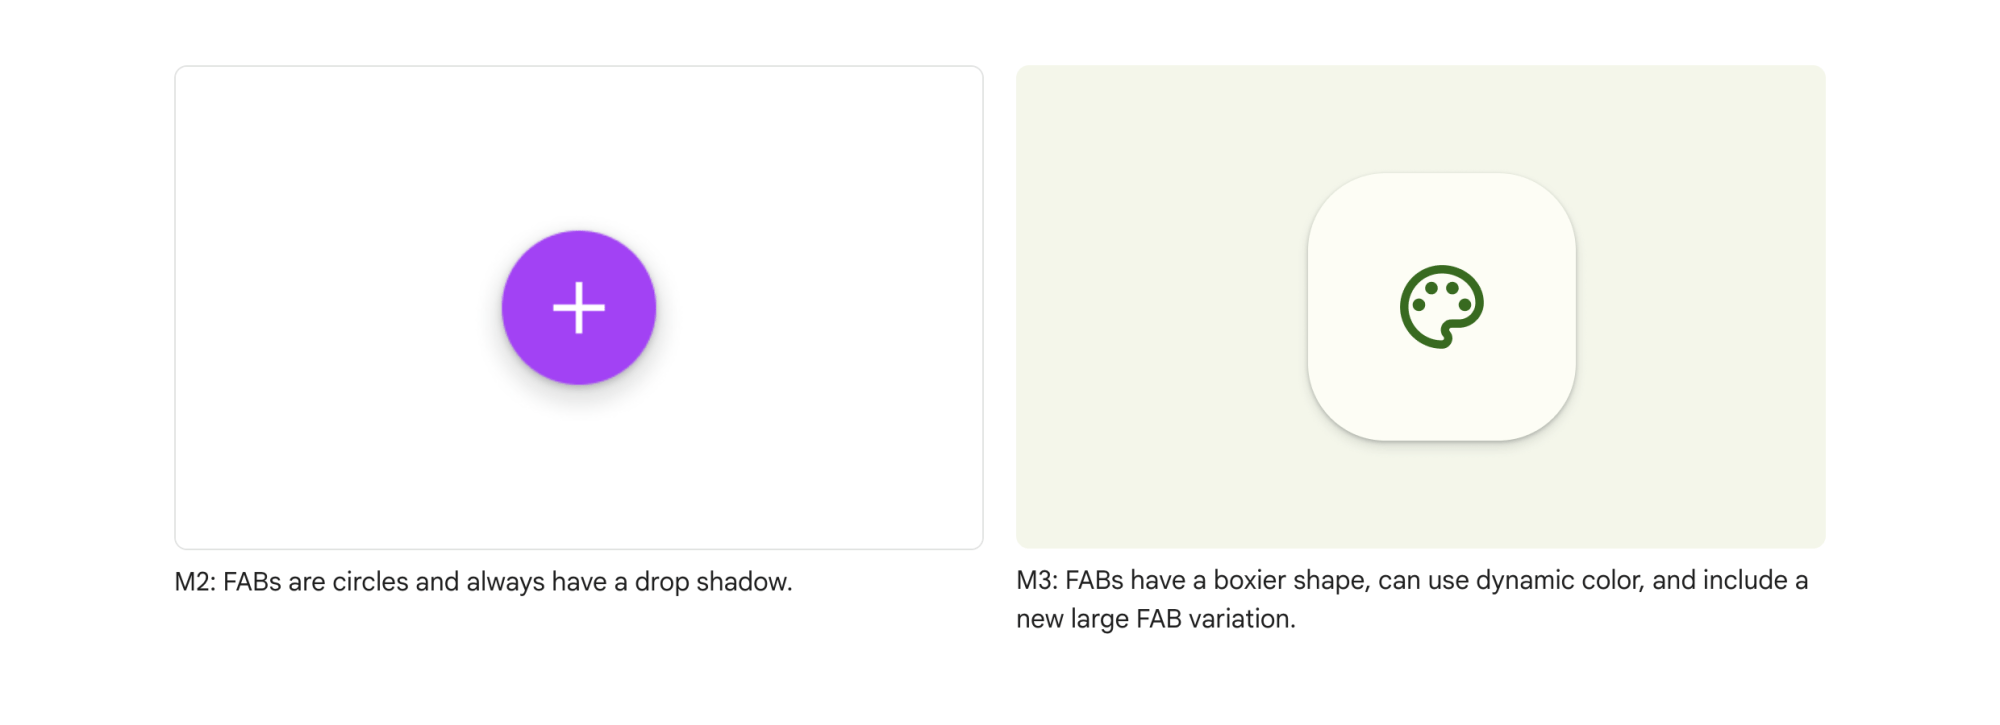Click the purple circular M2 FAB

[x=579, y=307]
